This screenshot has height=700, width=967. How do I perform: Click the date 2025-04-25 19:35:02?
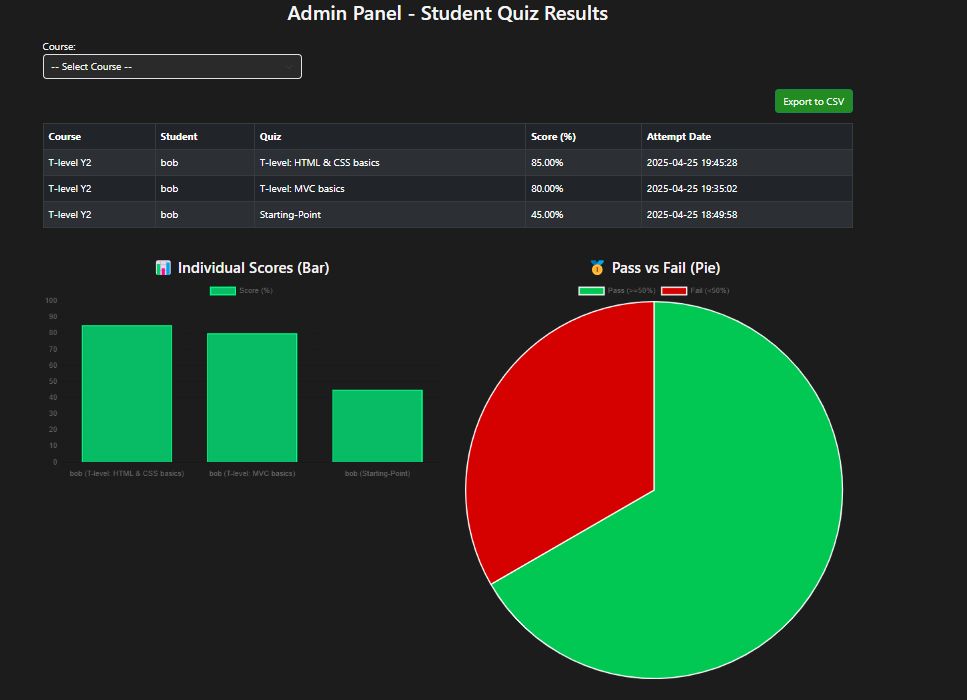tap(692, 189)
